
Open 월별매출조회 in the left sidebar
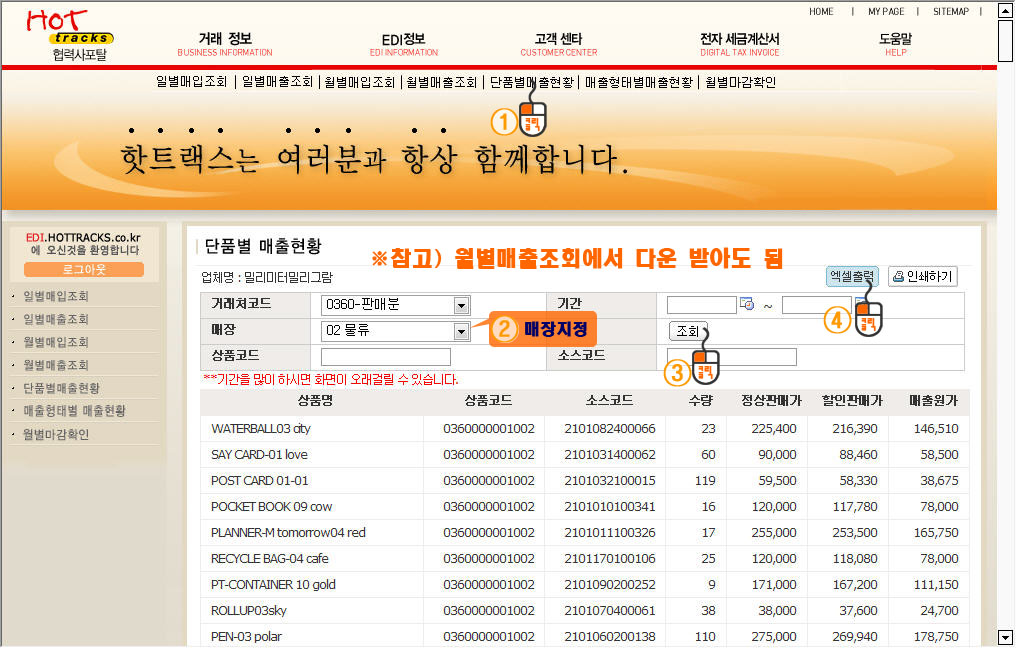coord(56,365)
